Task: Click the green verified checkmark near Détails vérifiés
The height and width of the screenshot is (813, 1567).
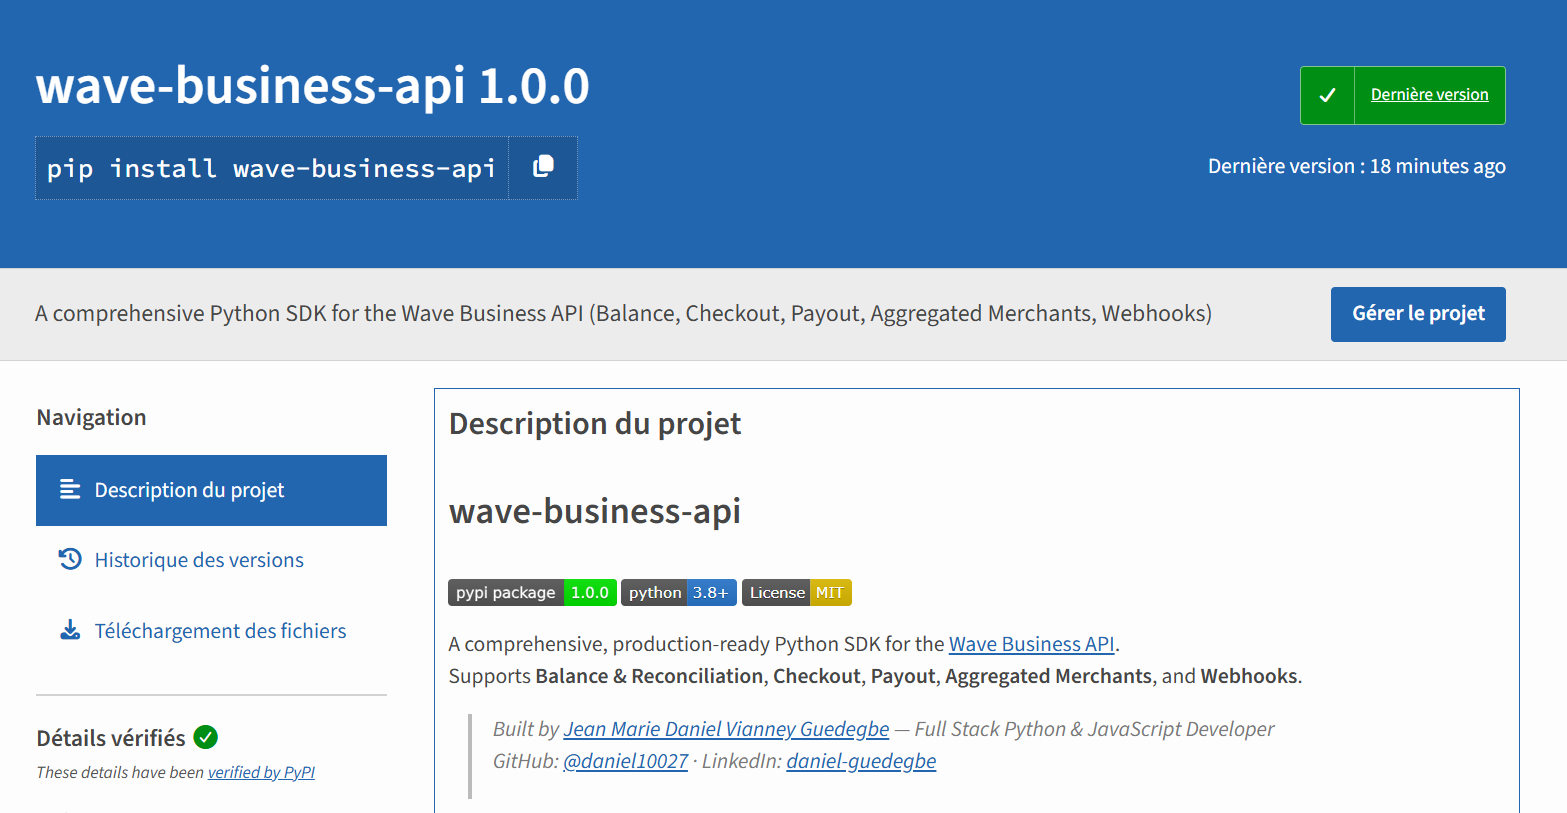Action: [205, 737]
